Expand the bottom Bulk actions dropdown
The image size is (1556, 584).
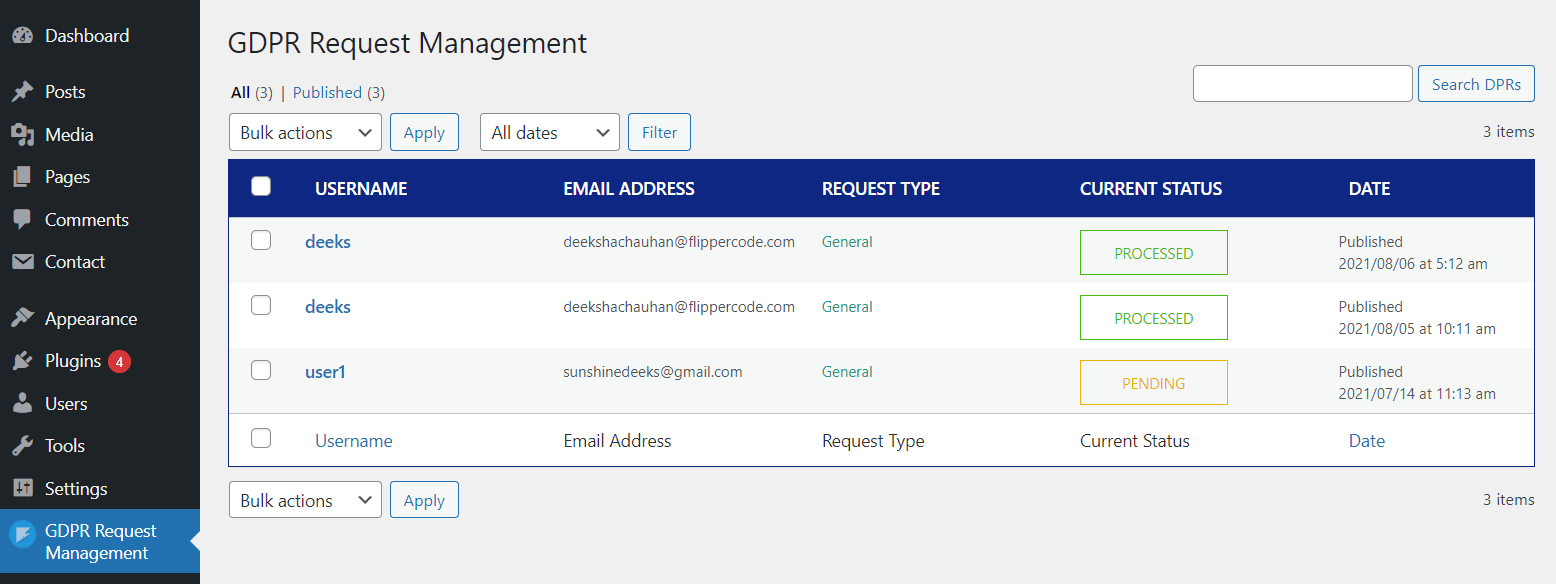pyautogui.click(x=305, y=499)
